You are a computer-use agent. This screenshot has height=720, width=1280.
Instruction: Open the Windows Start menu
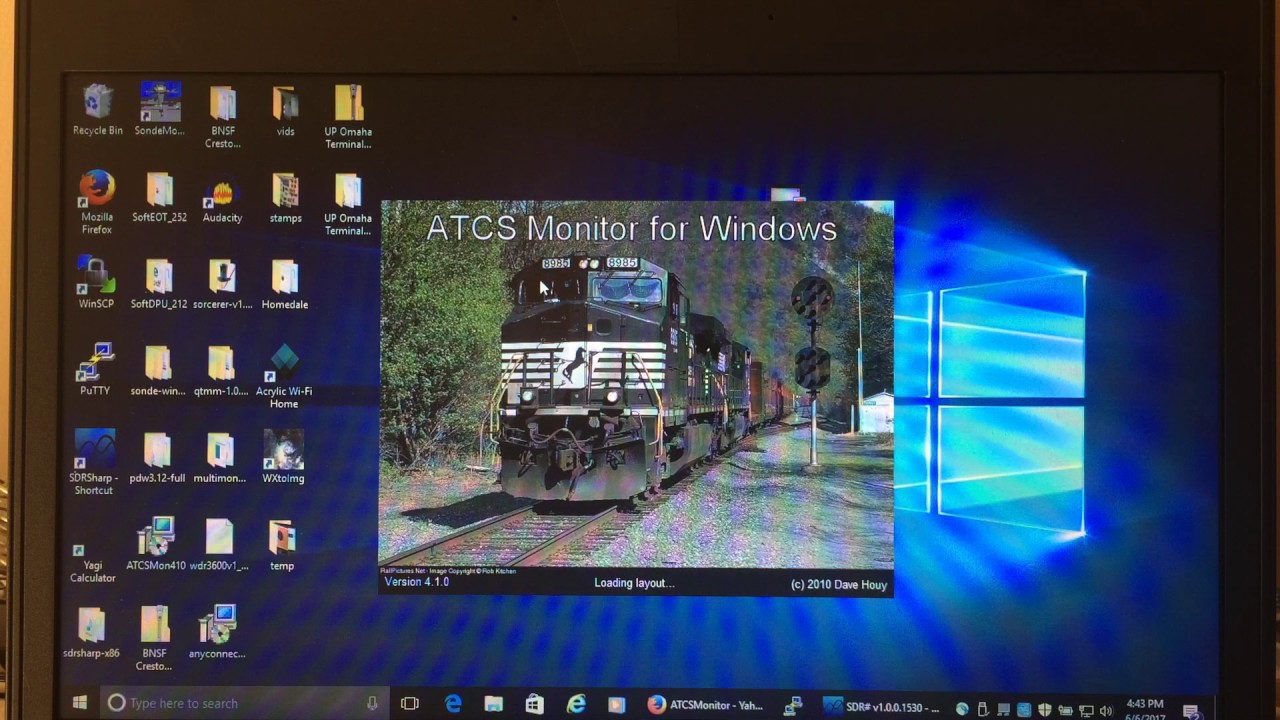(80, 703)
